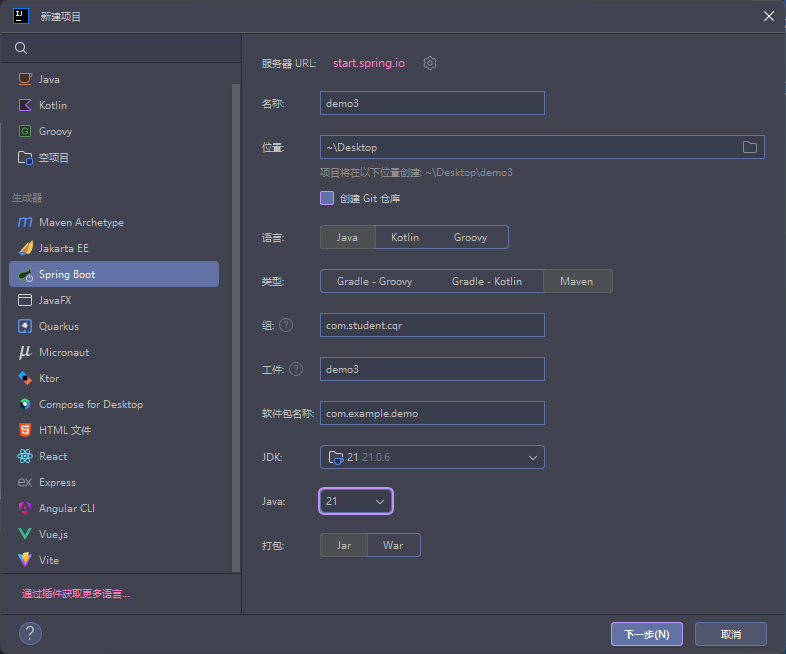The width and height of the screenshot is (786, 654).
Task: Choose the Micronaut mu icon
Action: click(x=25, y=352)
